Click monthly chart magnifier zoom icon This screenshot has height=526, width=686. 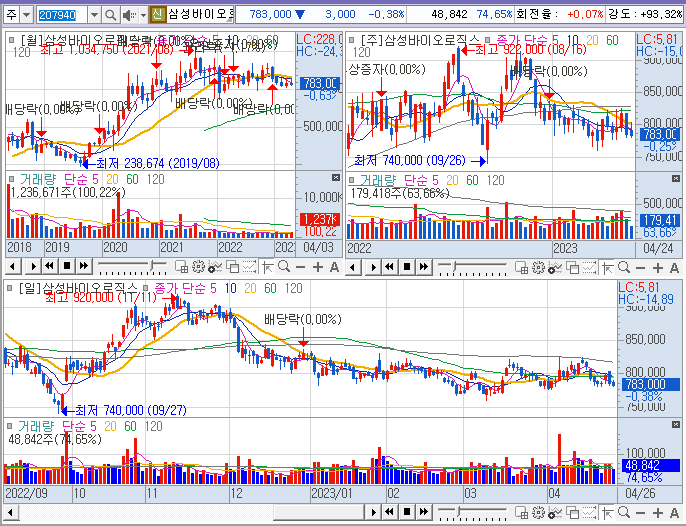284,267
